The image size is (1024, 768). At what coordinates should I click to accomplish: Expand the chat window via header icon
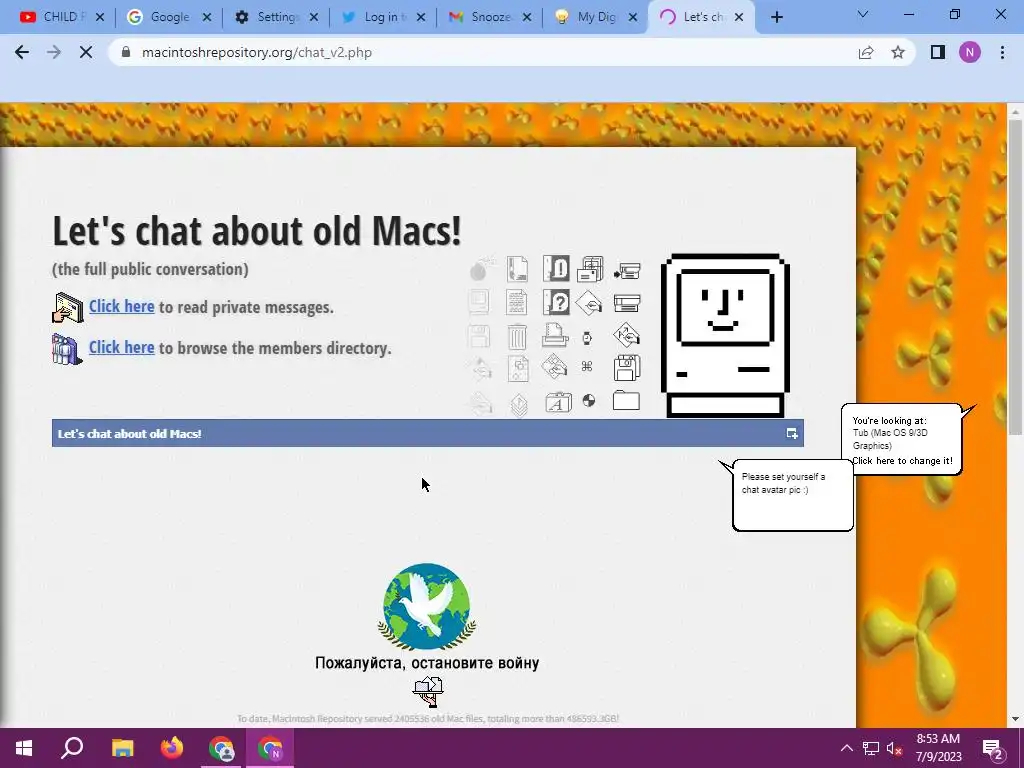(x=792, y=433)
